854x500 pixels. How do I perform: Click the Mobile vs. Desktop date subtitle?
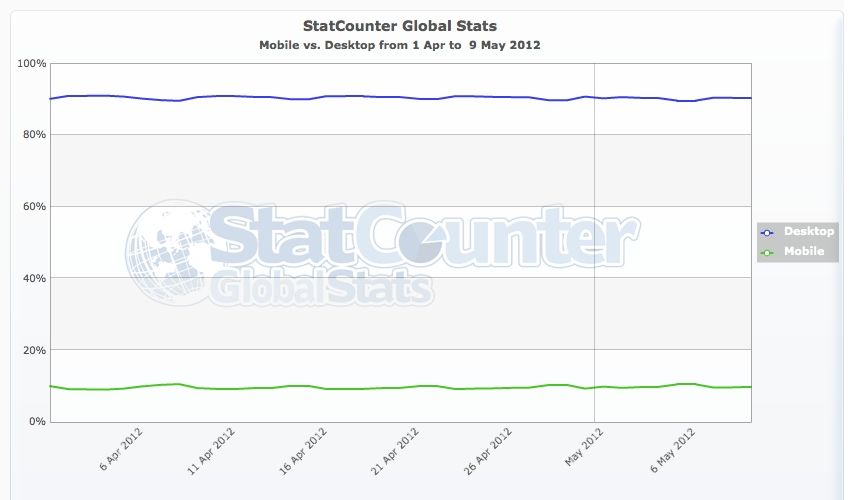(x=399, y=45)
